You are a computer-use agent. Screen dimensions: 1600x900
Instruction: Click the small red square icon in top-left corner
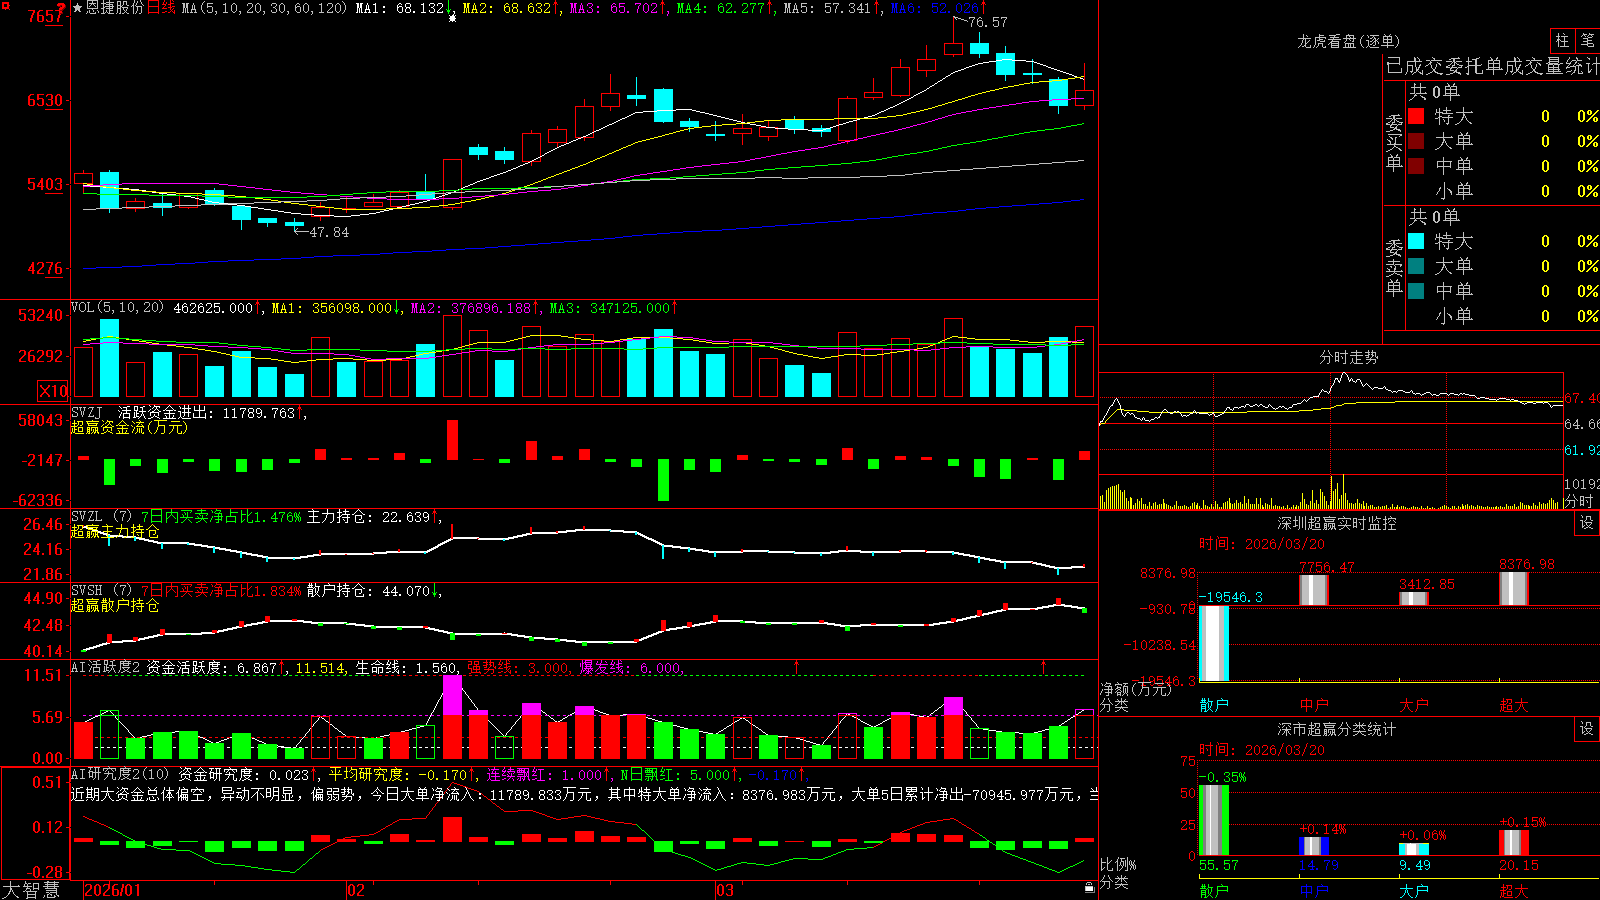tap(4, 5)
